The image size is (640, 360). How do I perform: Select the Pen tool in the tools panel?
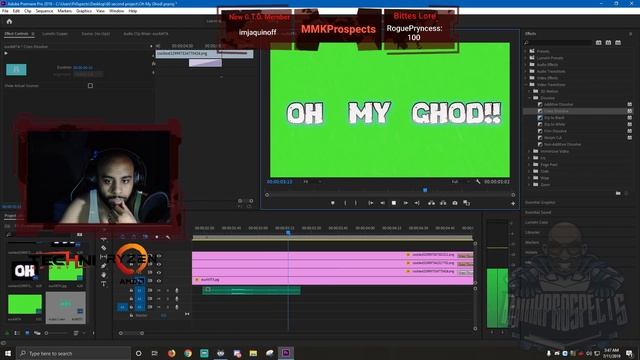[x=104, y=266]
